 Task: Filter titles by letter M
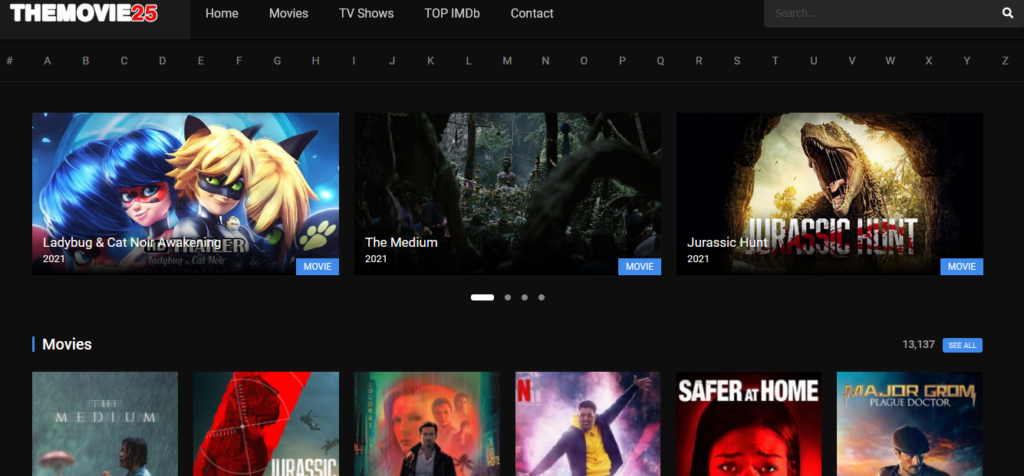pyautogui.click(x=507, y=61)
